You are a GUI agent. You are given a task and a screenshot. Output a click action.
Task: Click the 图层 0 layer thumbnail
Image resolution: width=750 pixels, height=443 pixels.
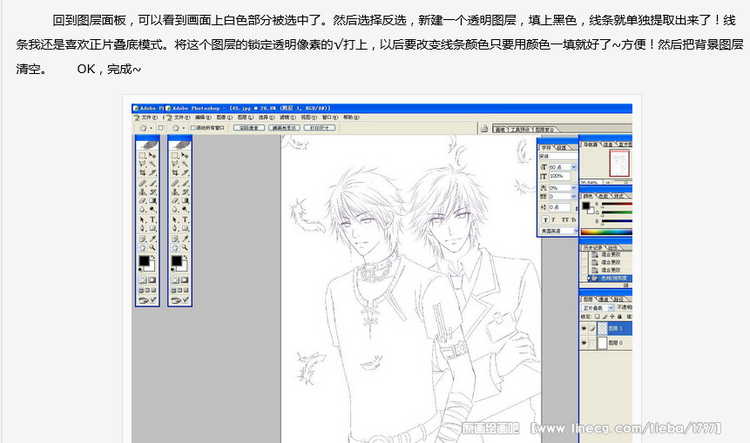pos(603,343)
